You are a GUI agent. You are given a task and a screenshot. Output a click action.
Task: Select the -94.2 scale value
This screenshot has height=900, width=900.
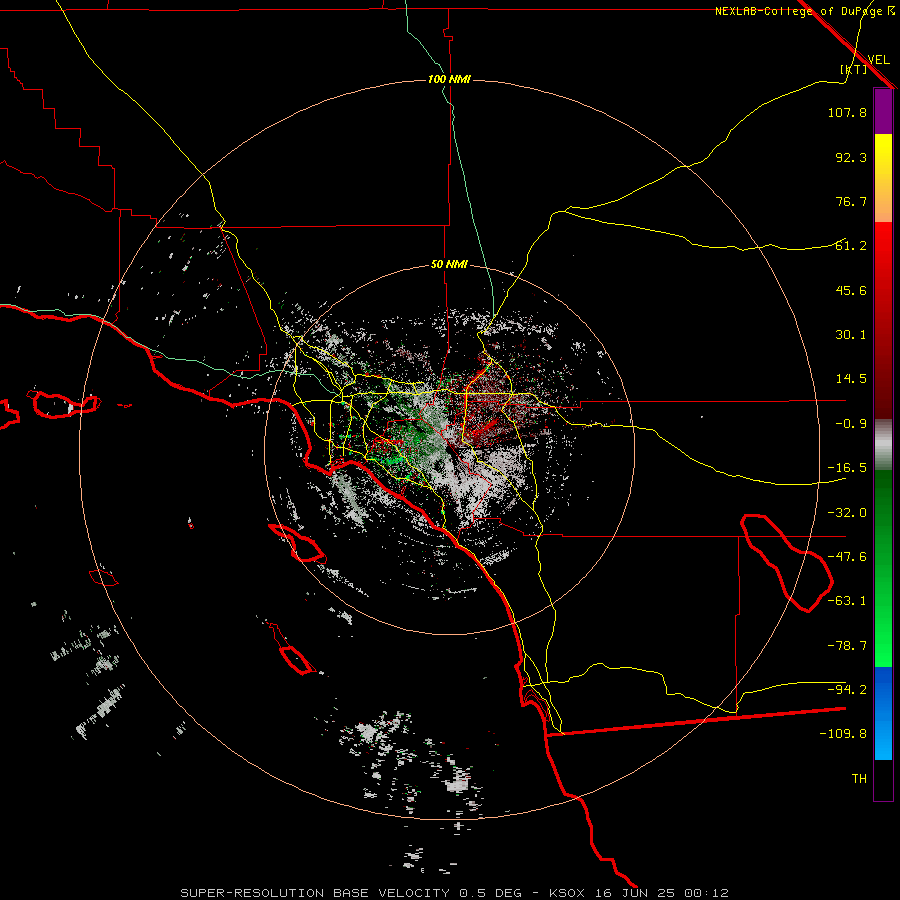(847, 690)
